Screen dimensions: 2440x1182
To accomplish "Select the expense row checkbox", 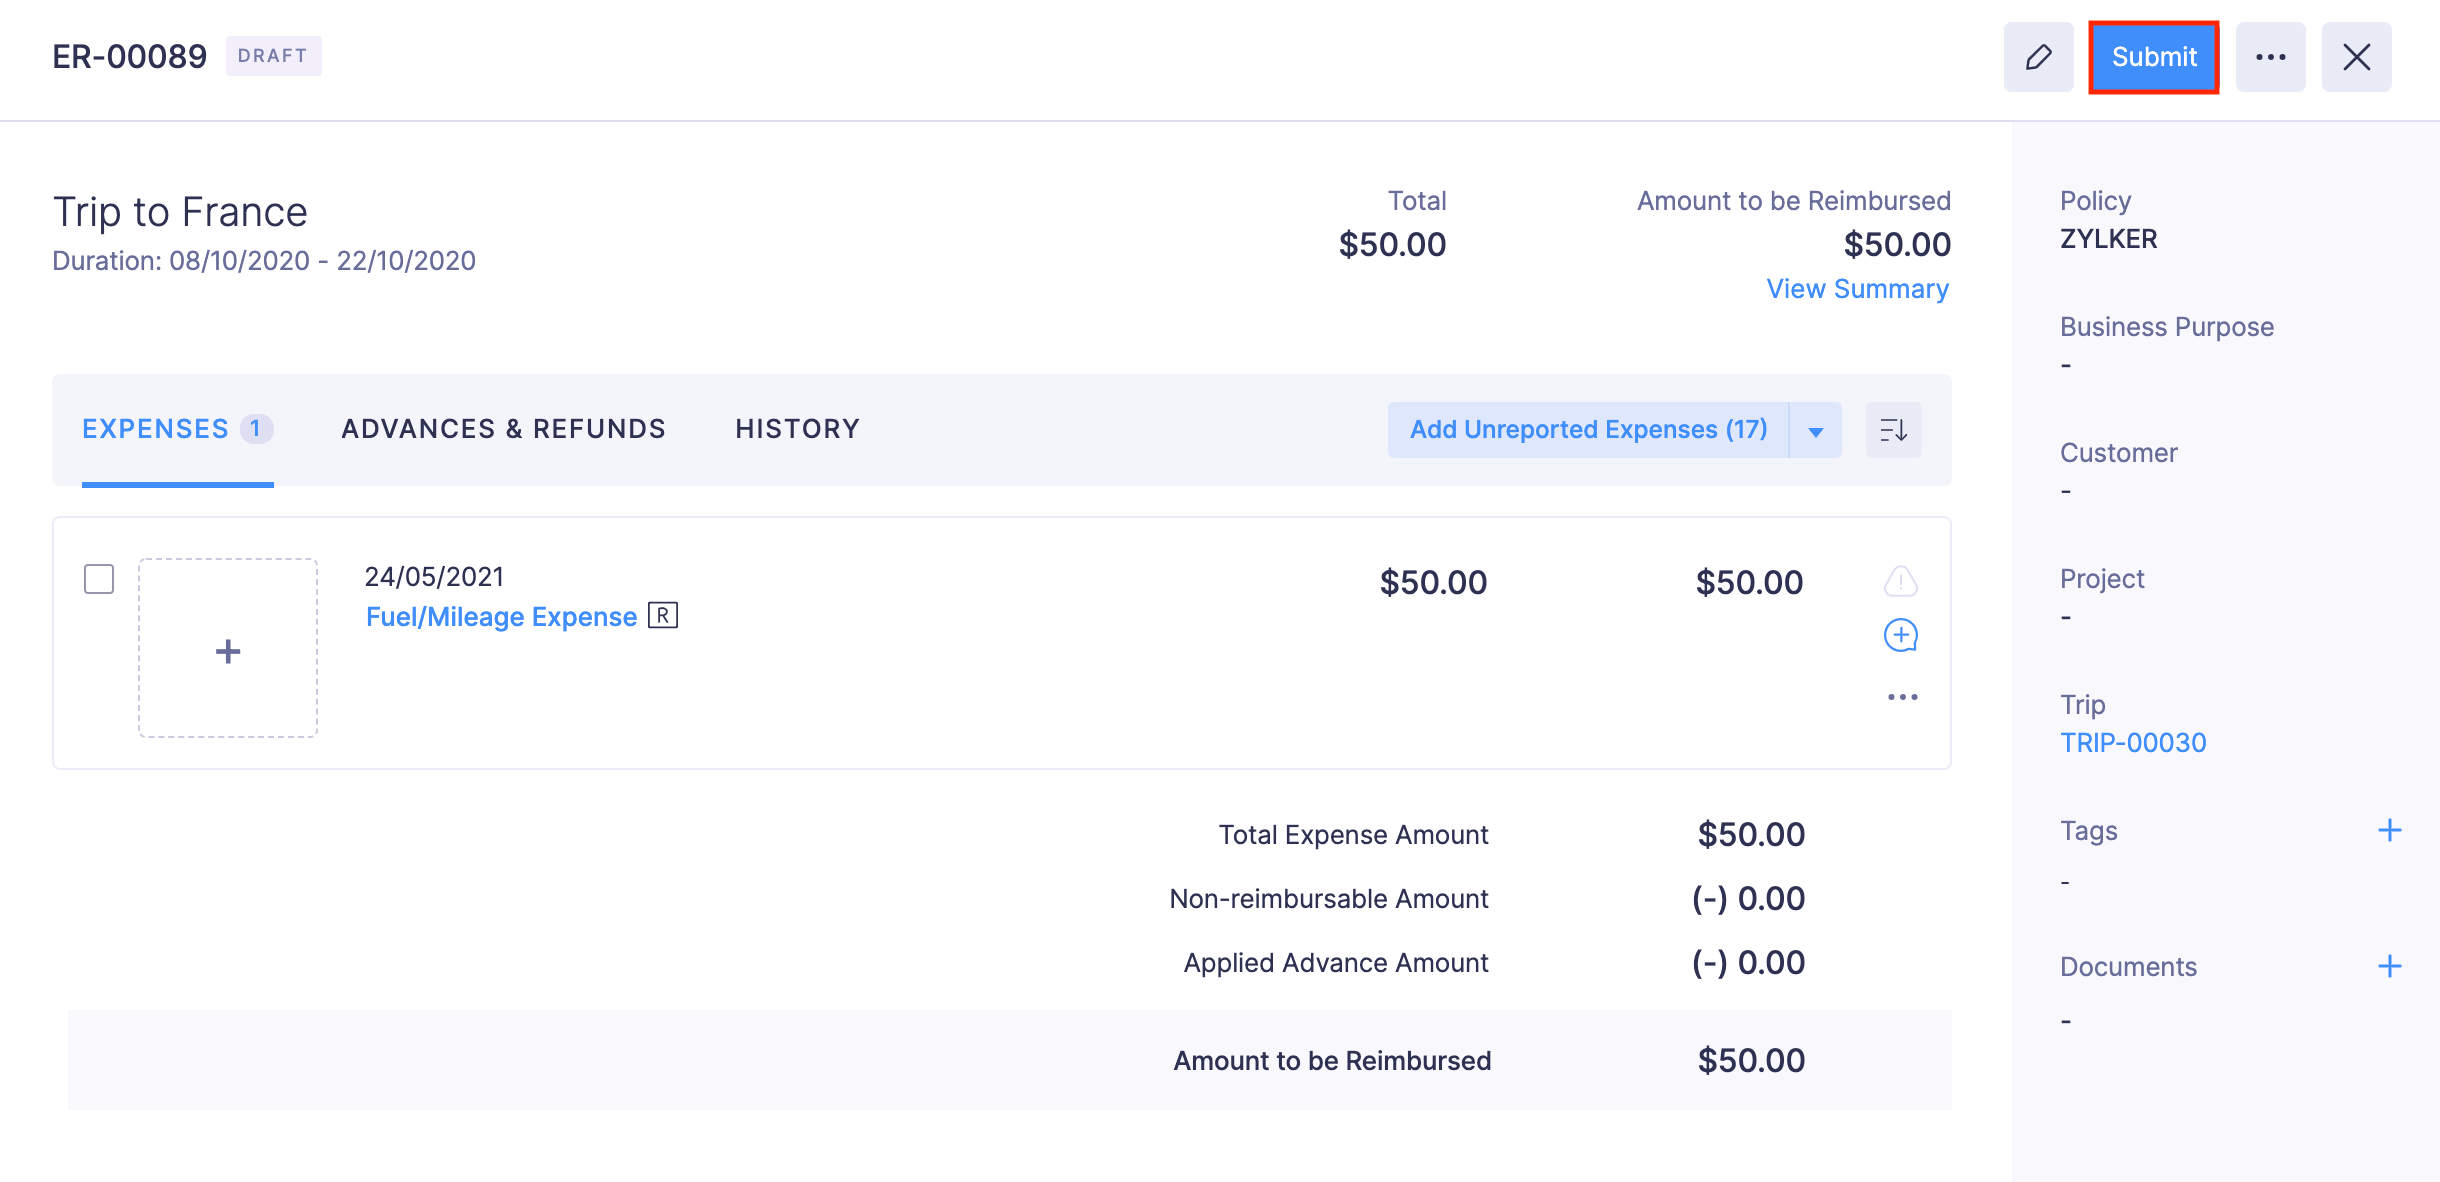I will click(99, 578).
